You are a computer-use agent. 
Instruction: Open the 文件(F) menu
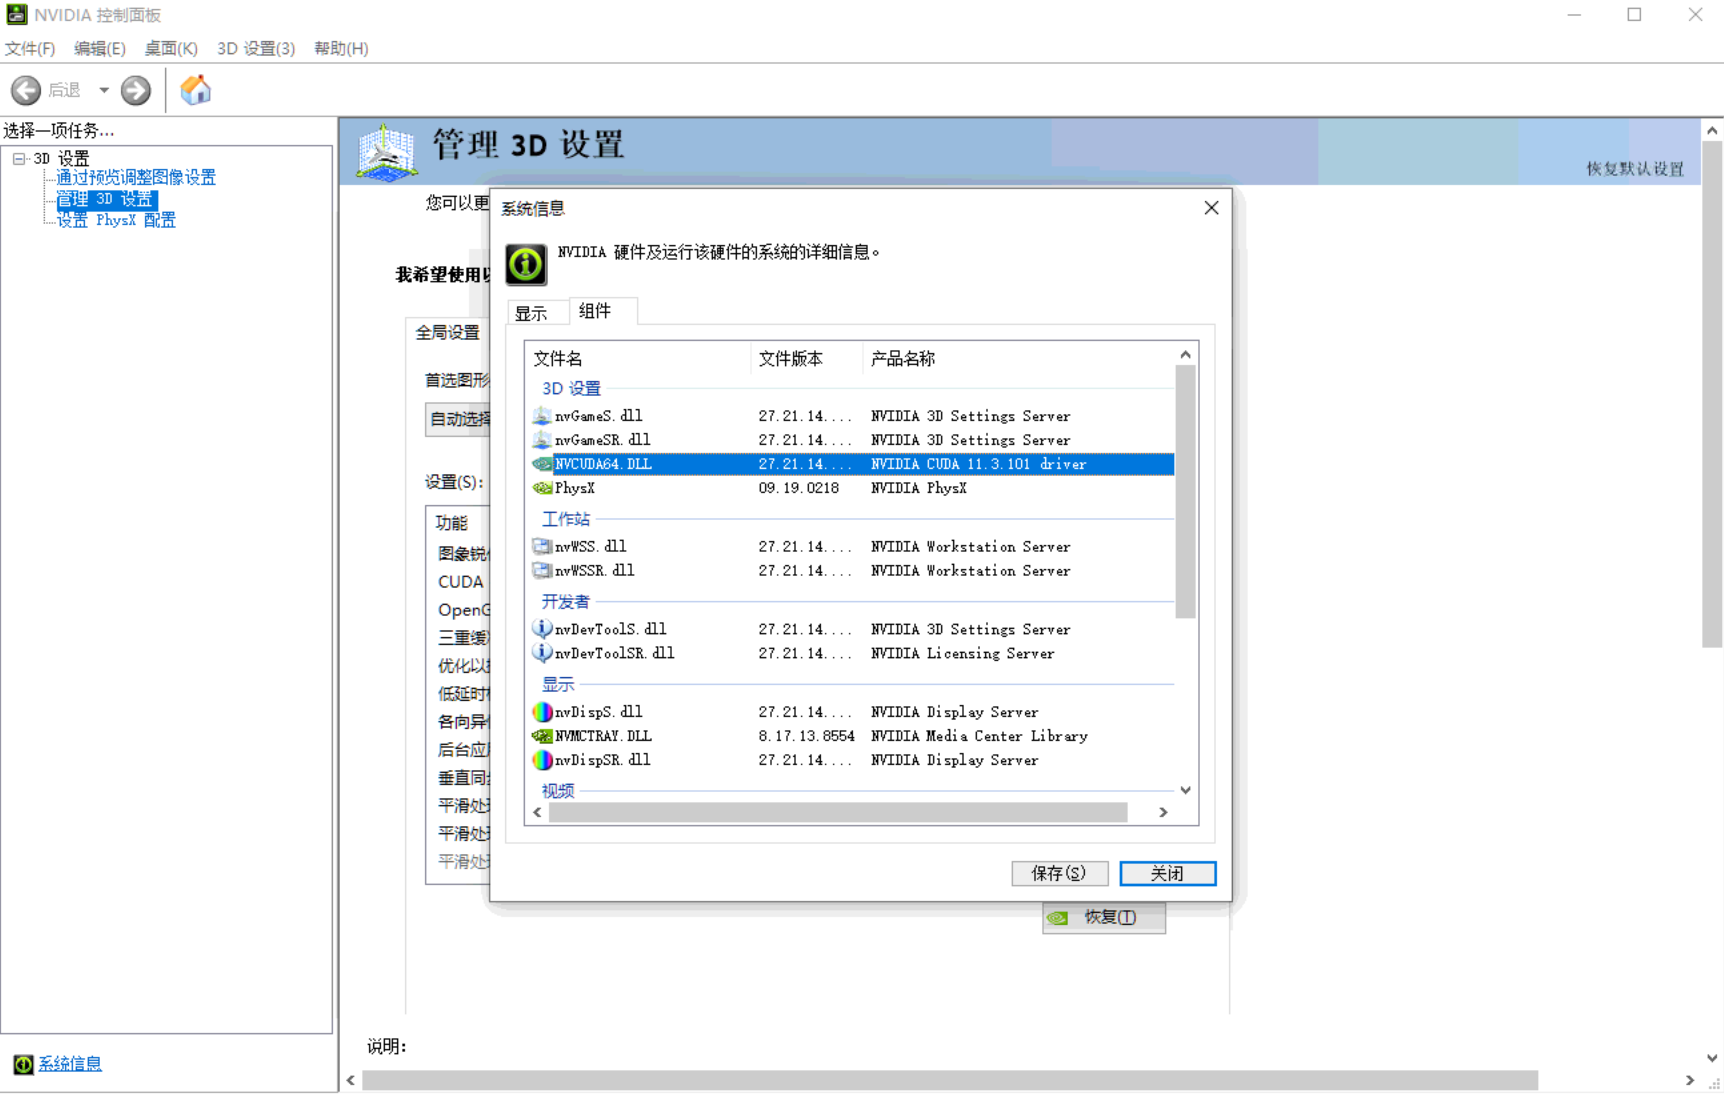pos(30,48)
